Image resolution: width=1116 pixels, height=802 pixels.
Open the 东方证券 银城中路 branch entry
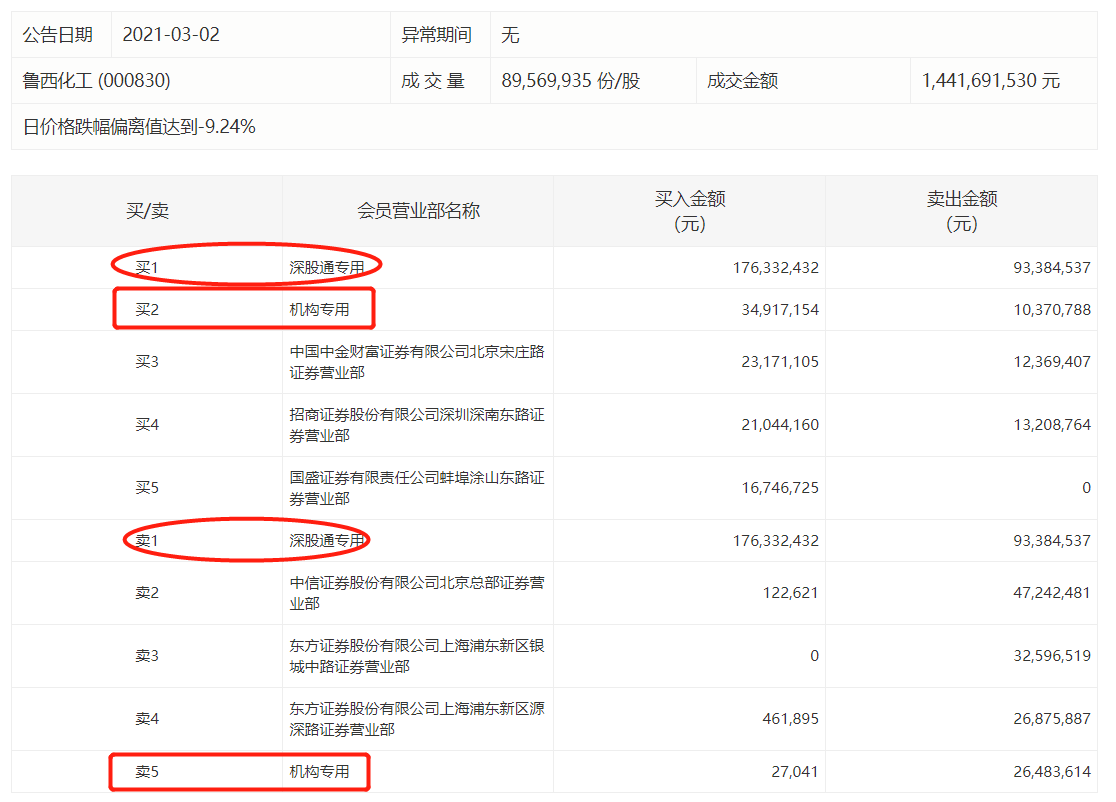416,656
